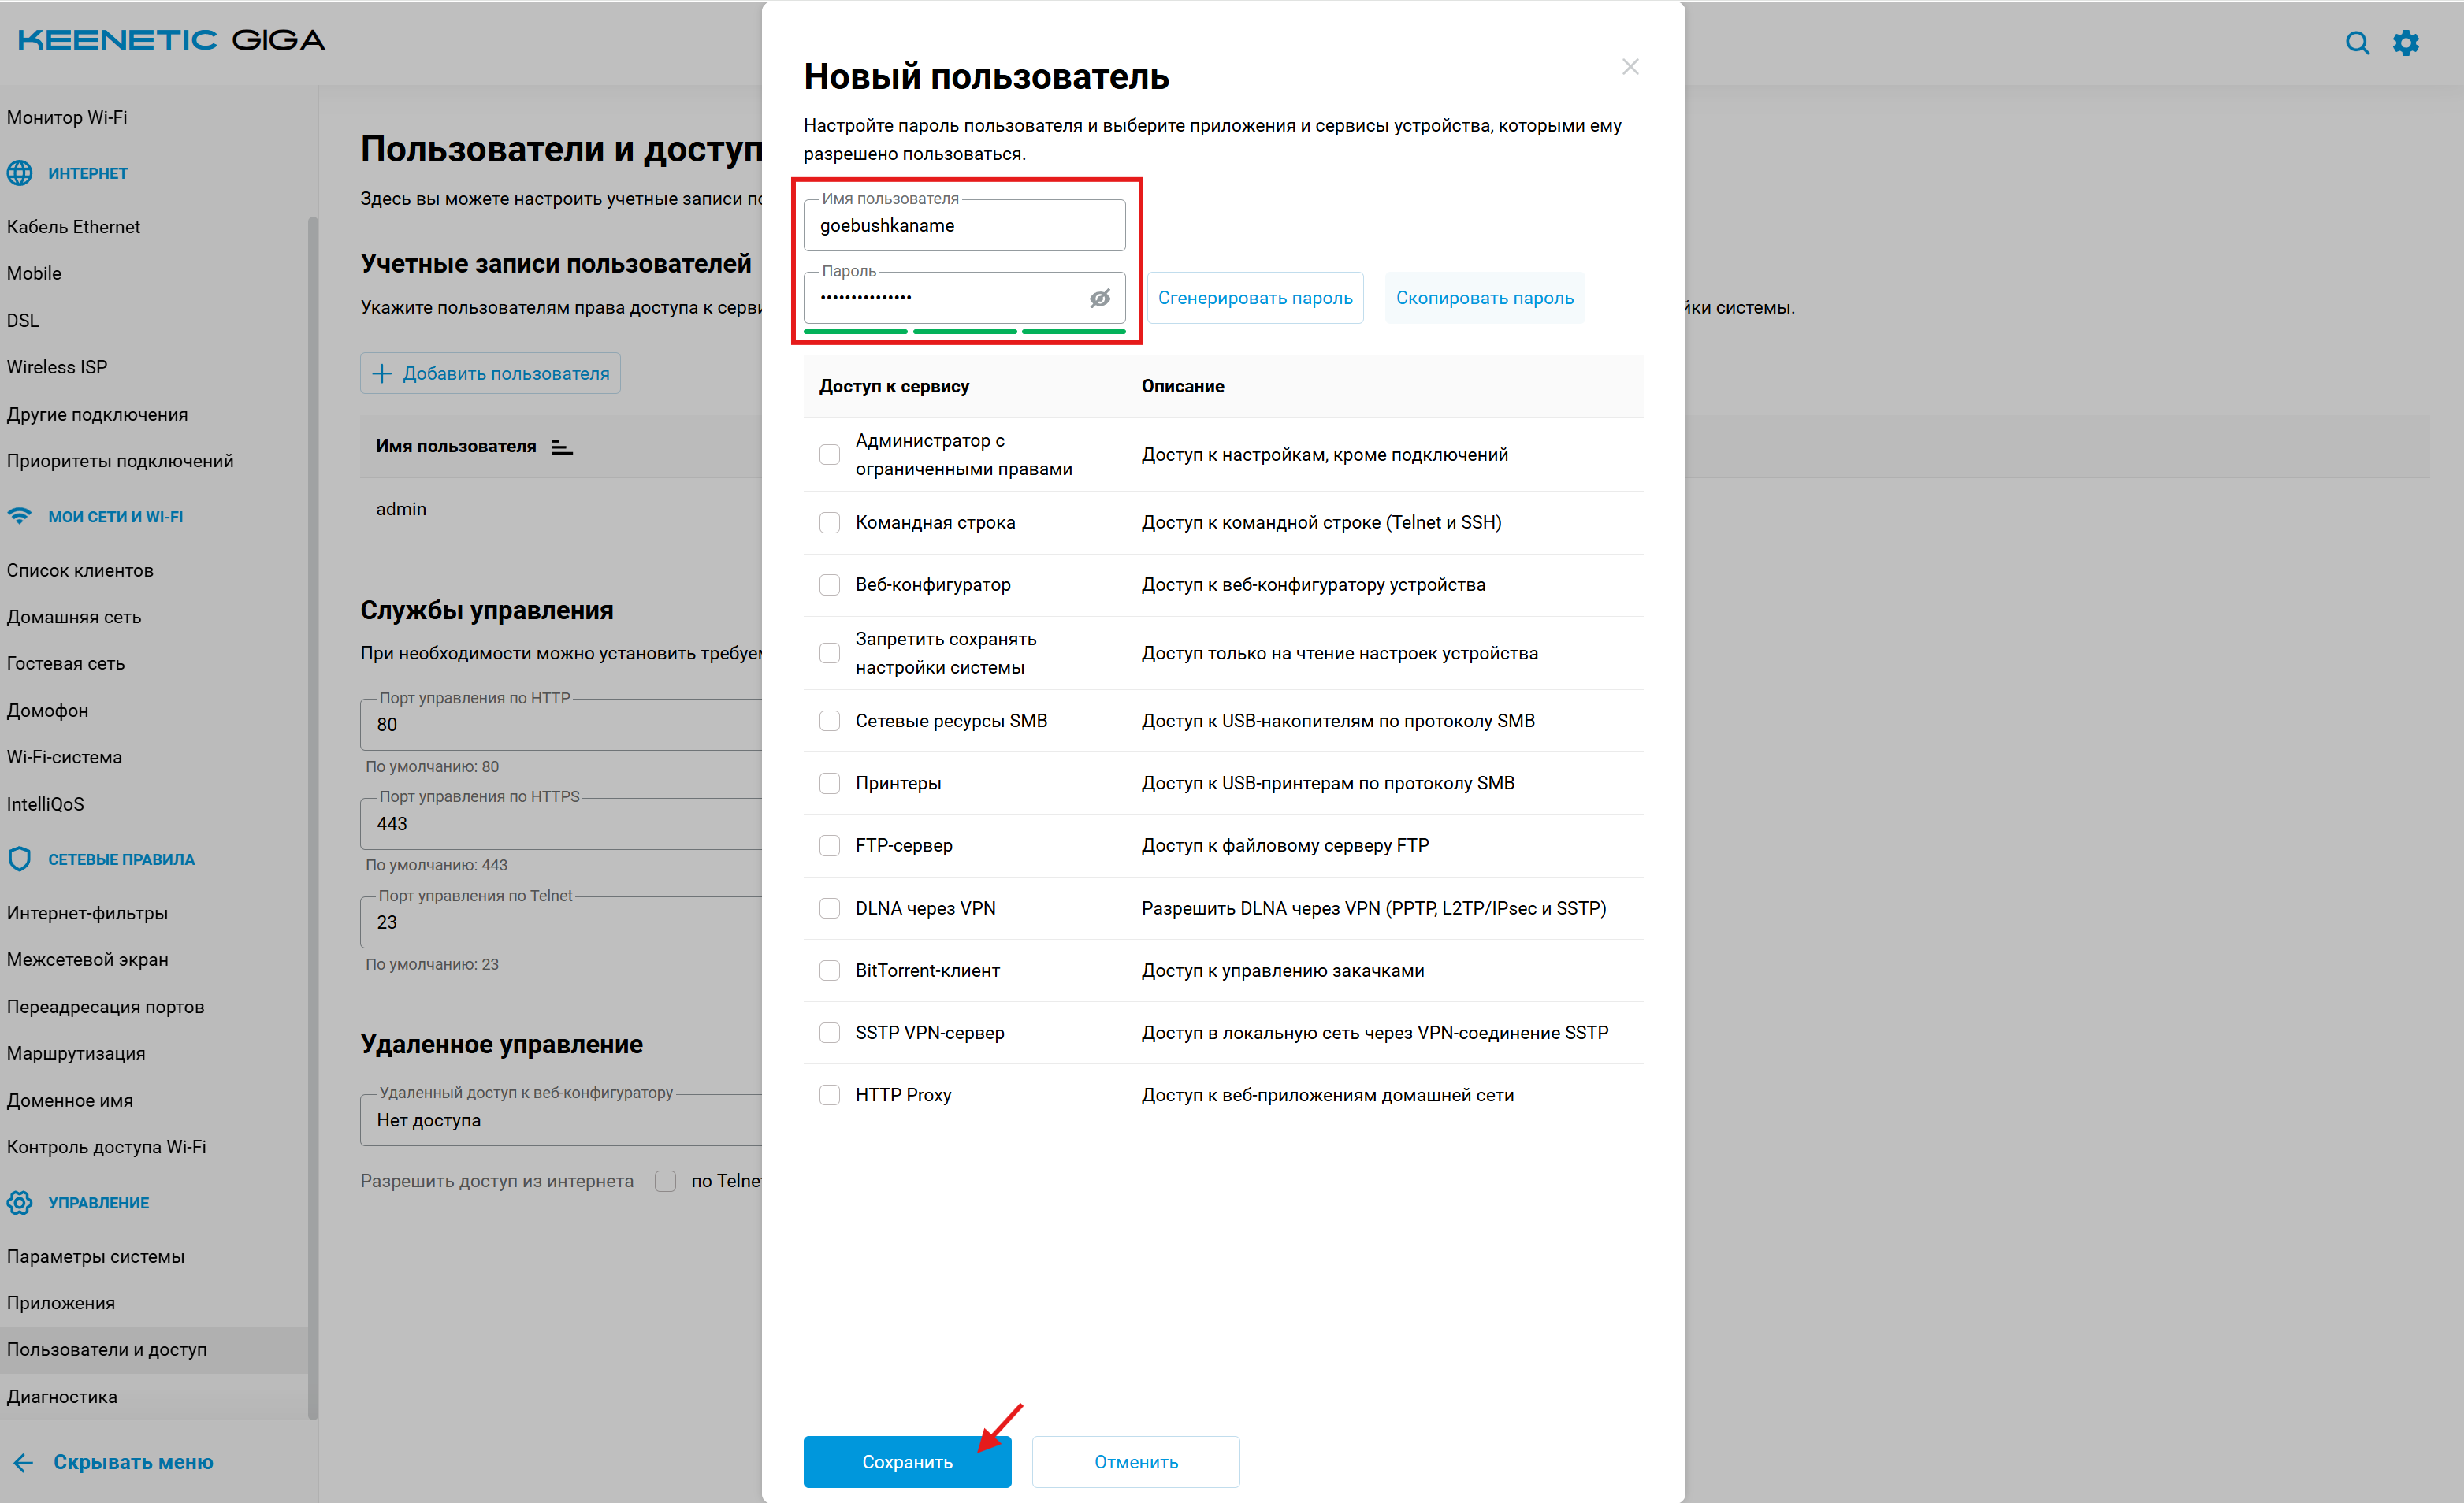Click the Internet globe section icon
The width and height of the screenshot is (2464, 1503).
tap(20, 173)
